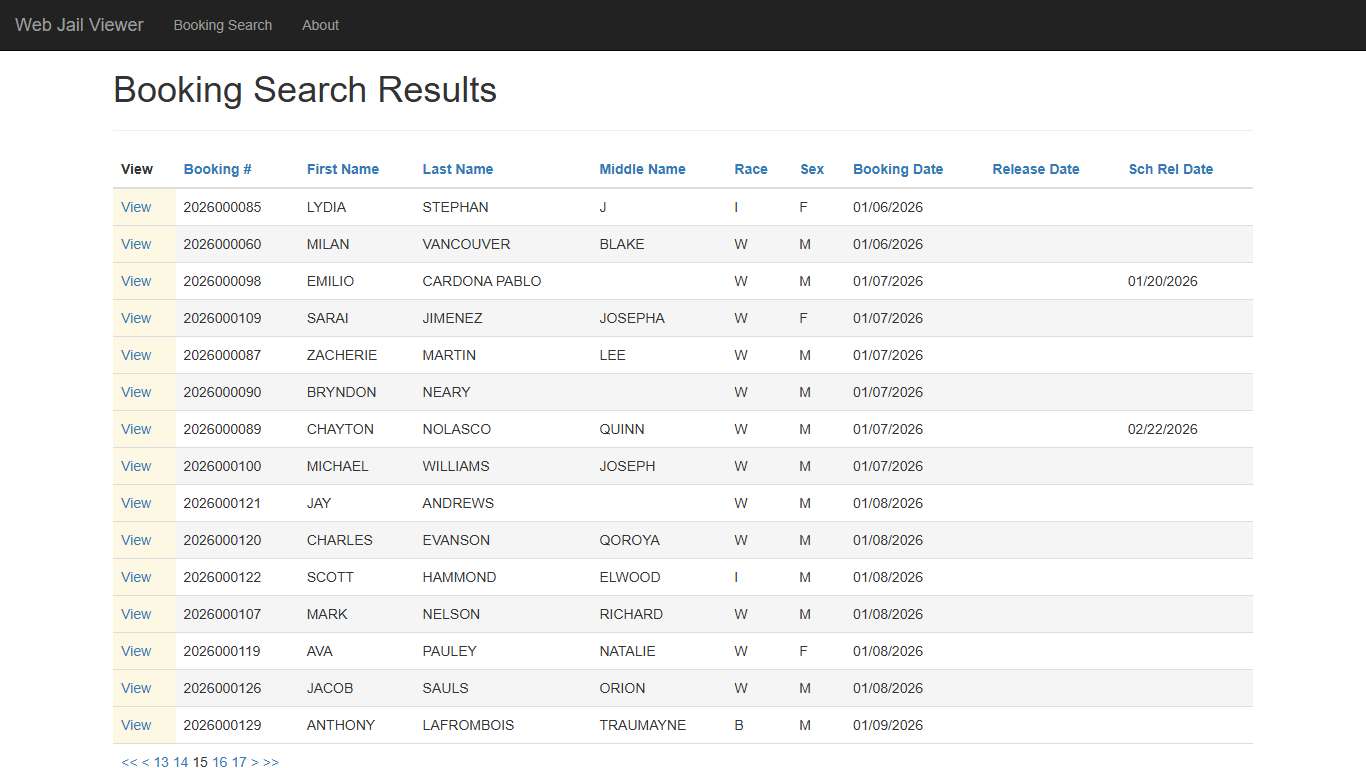This screenshot has width=1366, height=768.
Task: Sort results by Last Name
Action: (x=458, y=169)
